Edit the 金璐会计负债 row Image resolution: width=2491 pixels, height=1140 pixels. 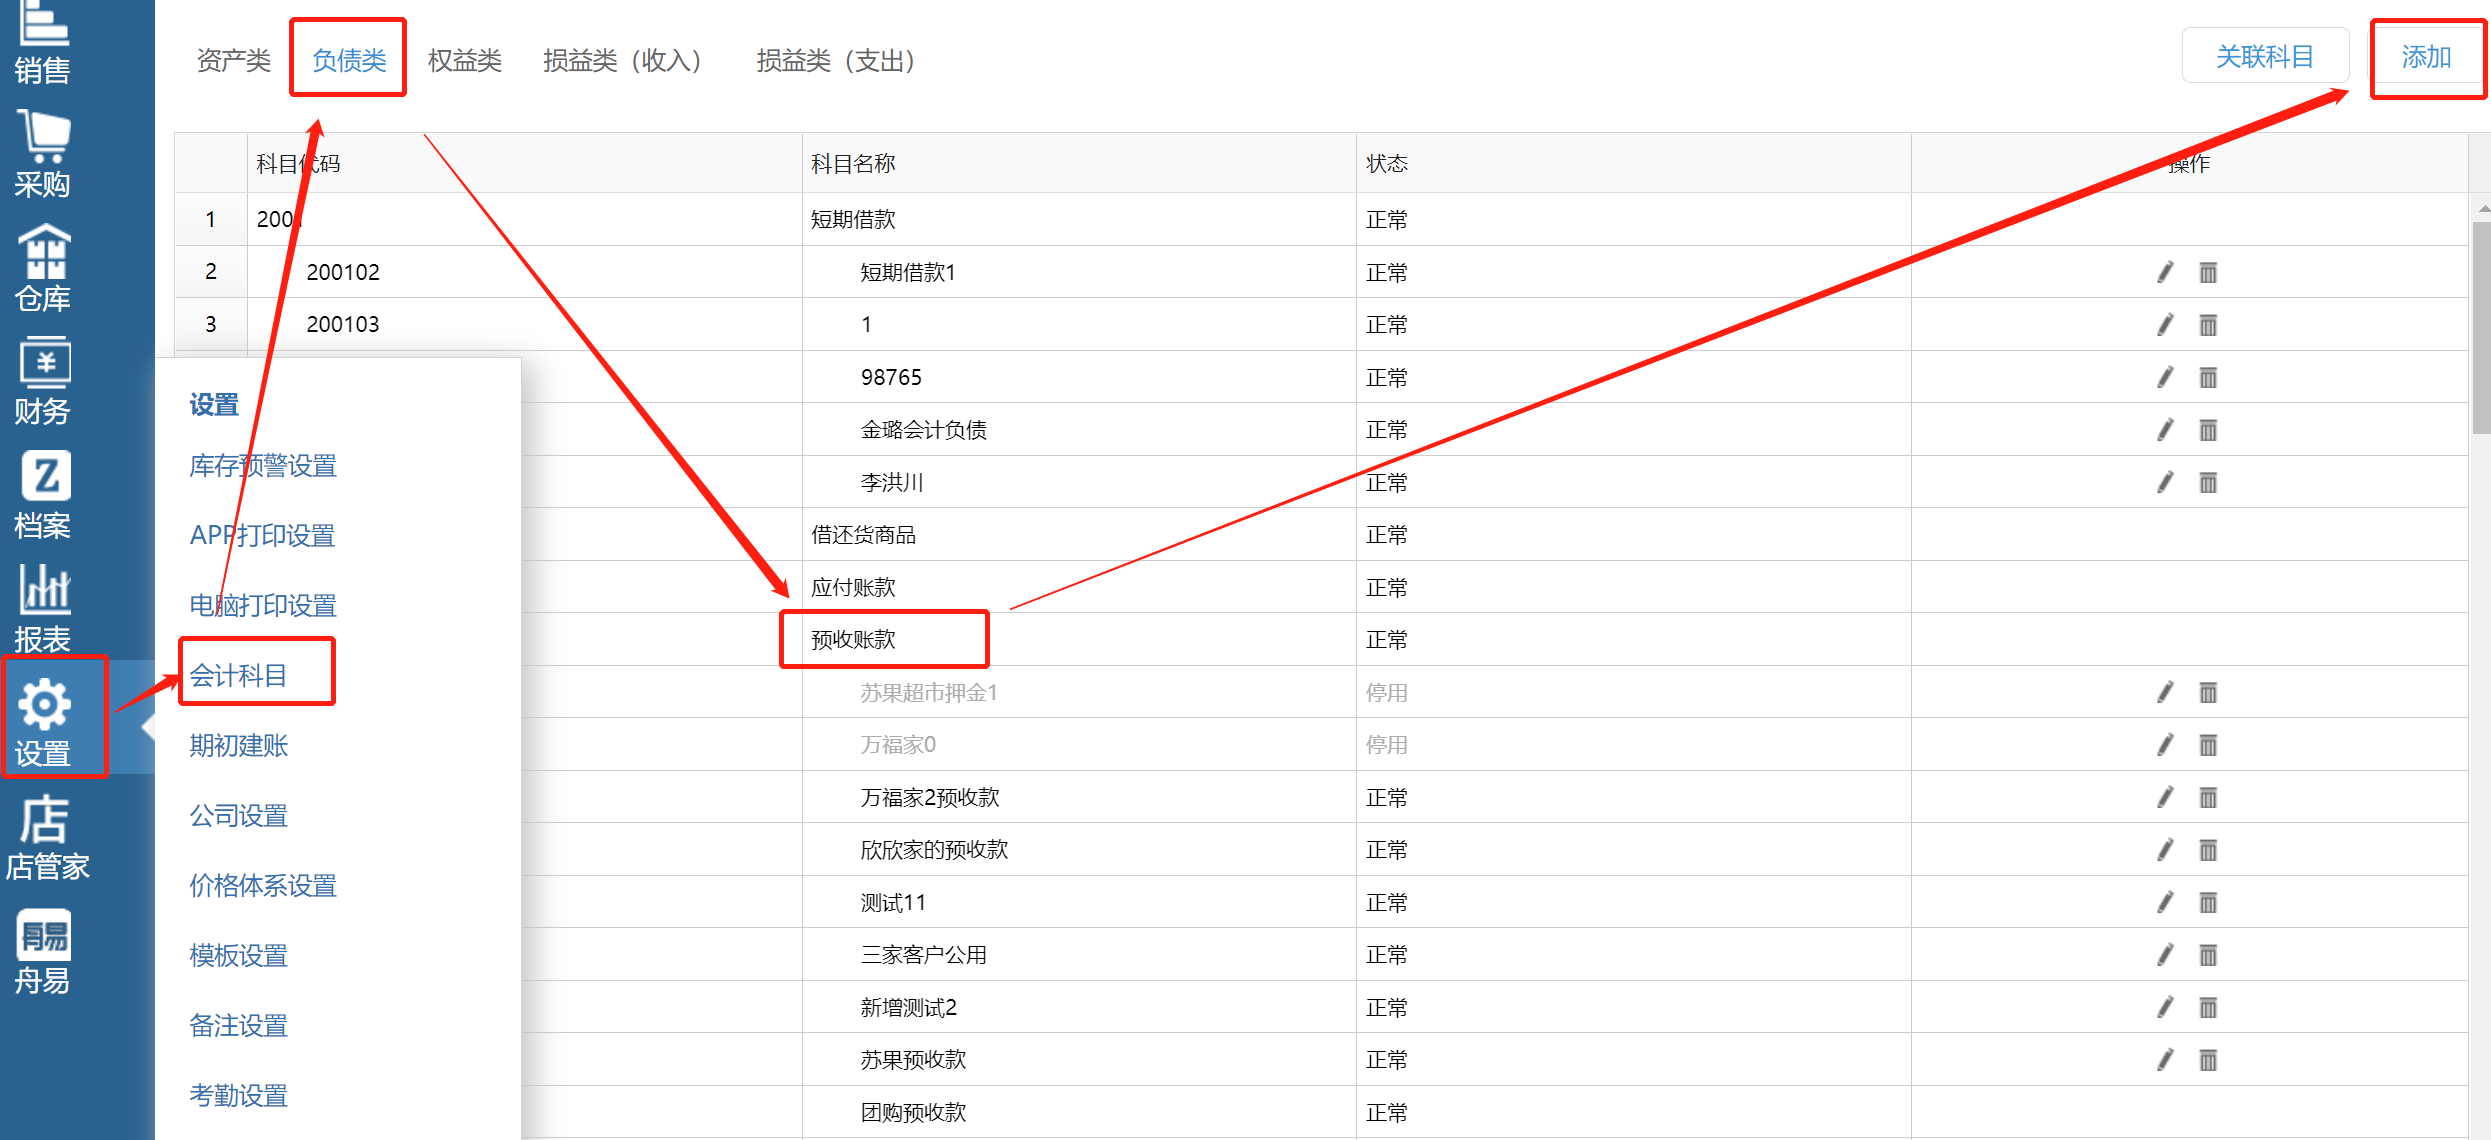(2165, 430)
